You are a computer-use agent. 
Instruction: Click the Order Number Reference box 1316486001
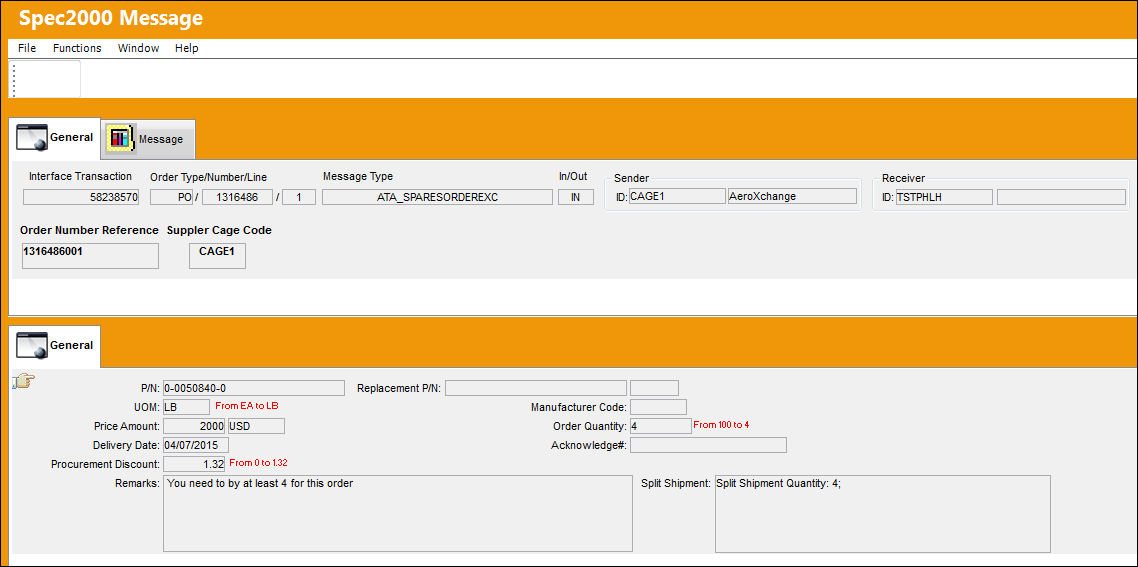[x=91, y=256]
